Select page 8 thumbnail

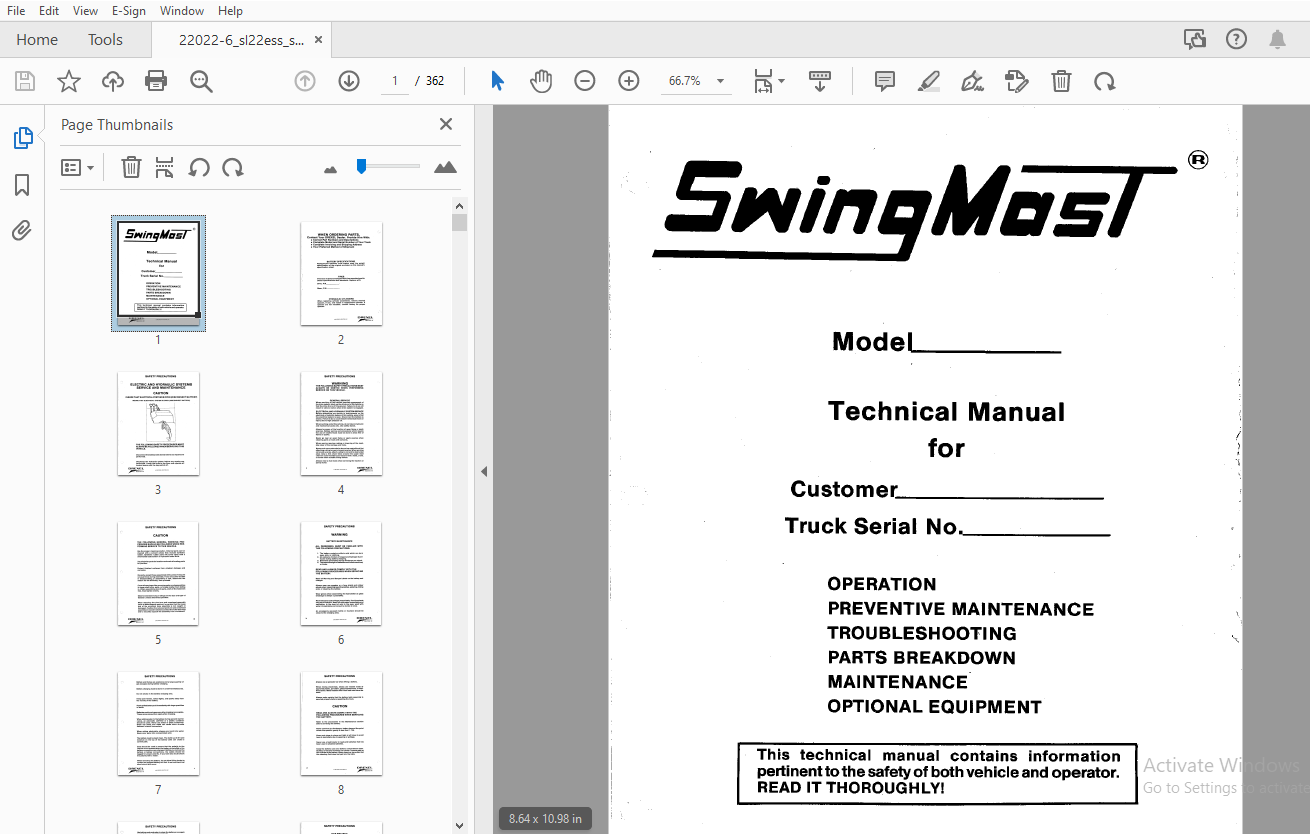[x=341, y=723]
